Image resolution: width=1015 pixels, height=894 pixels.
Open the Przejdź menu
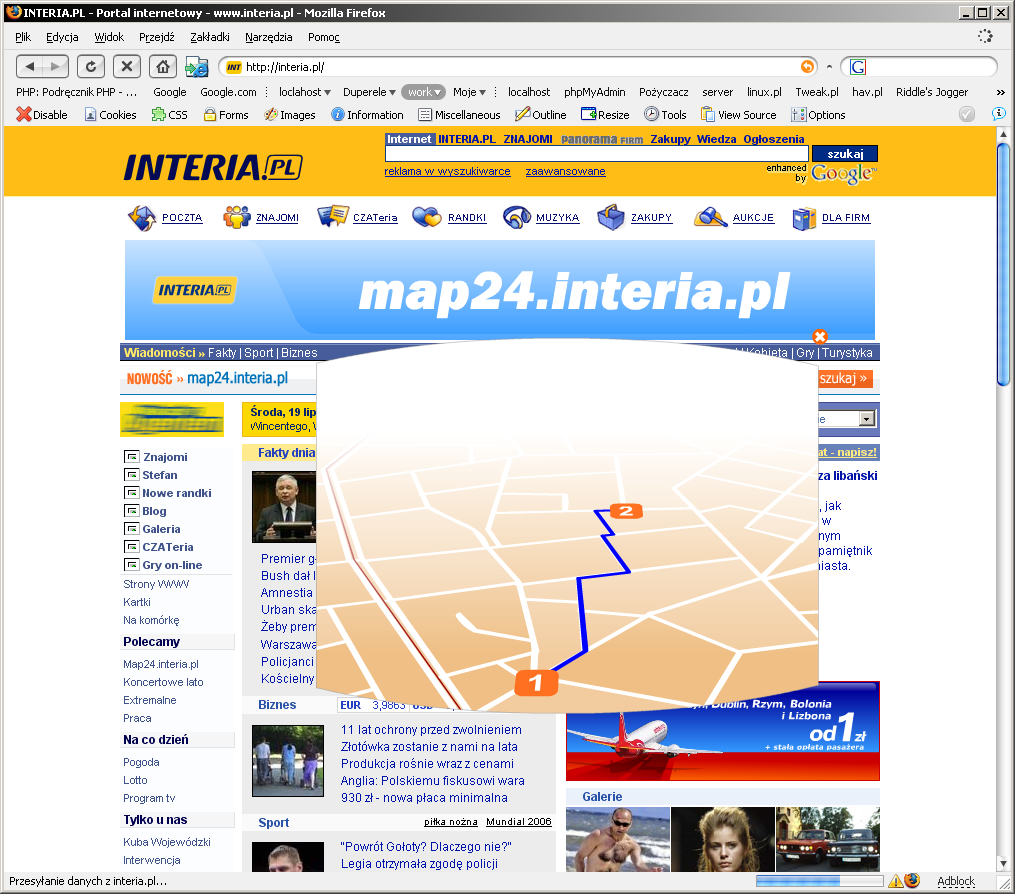[x=157, y=37]
